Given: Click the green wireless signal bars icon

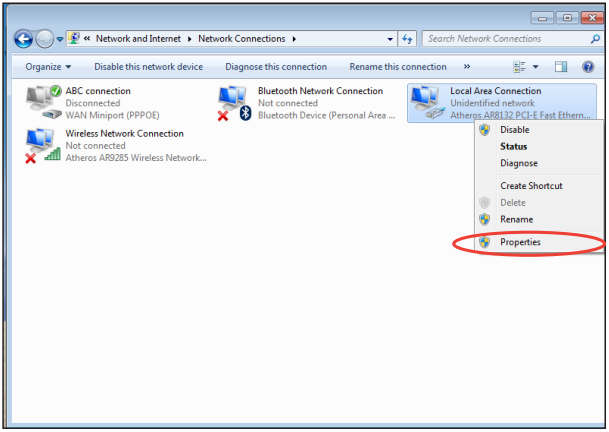Looking at the screenshot, I should [x=52, y=154].
